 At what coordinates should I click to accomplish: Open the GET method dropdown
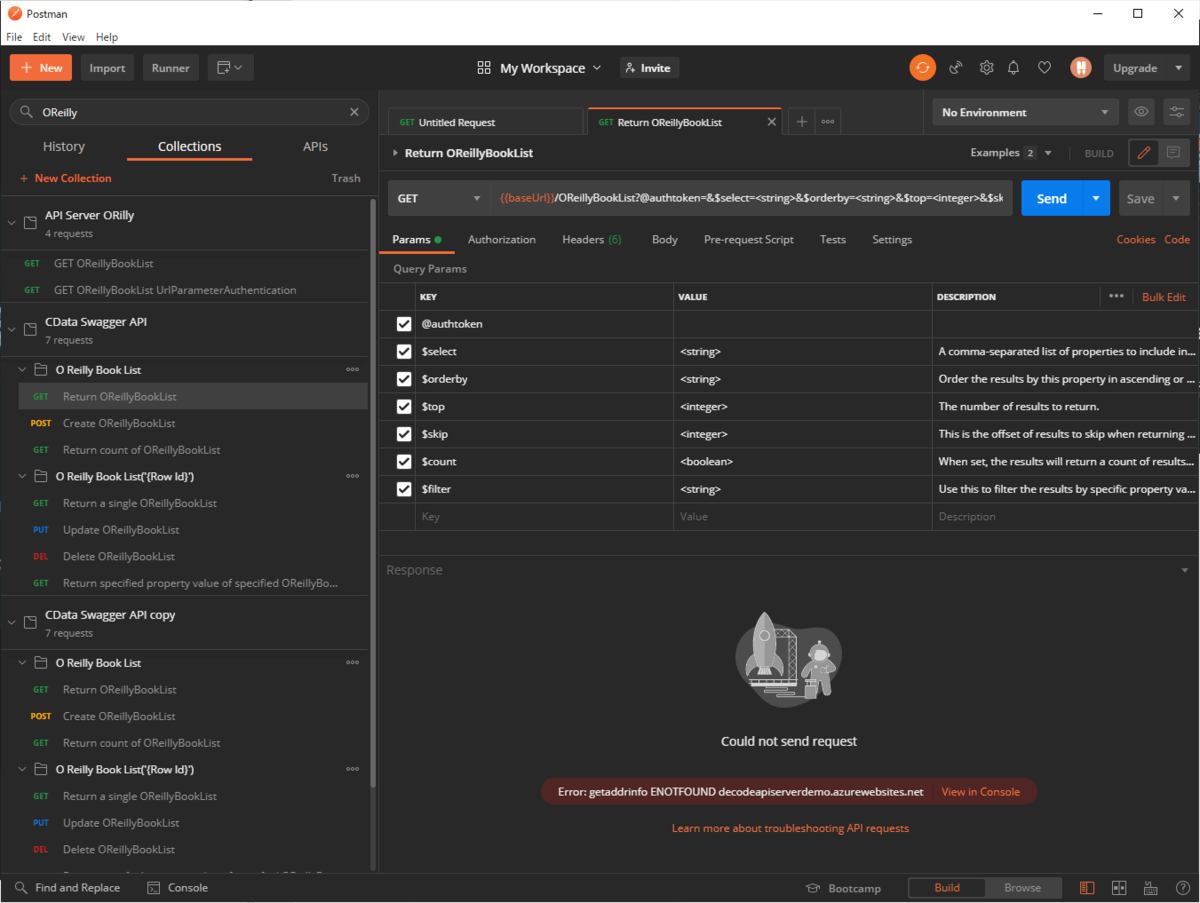tap(438, 198)
